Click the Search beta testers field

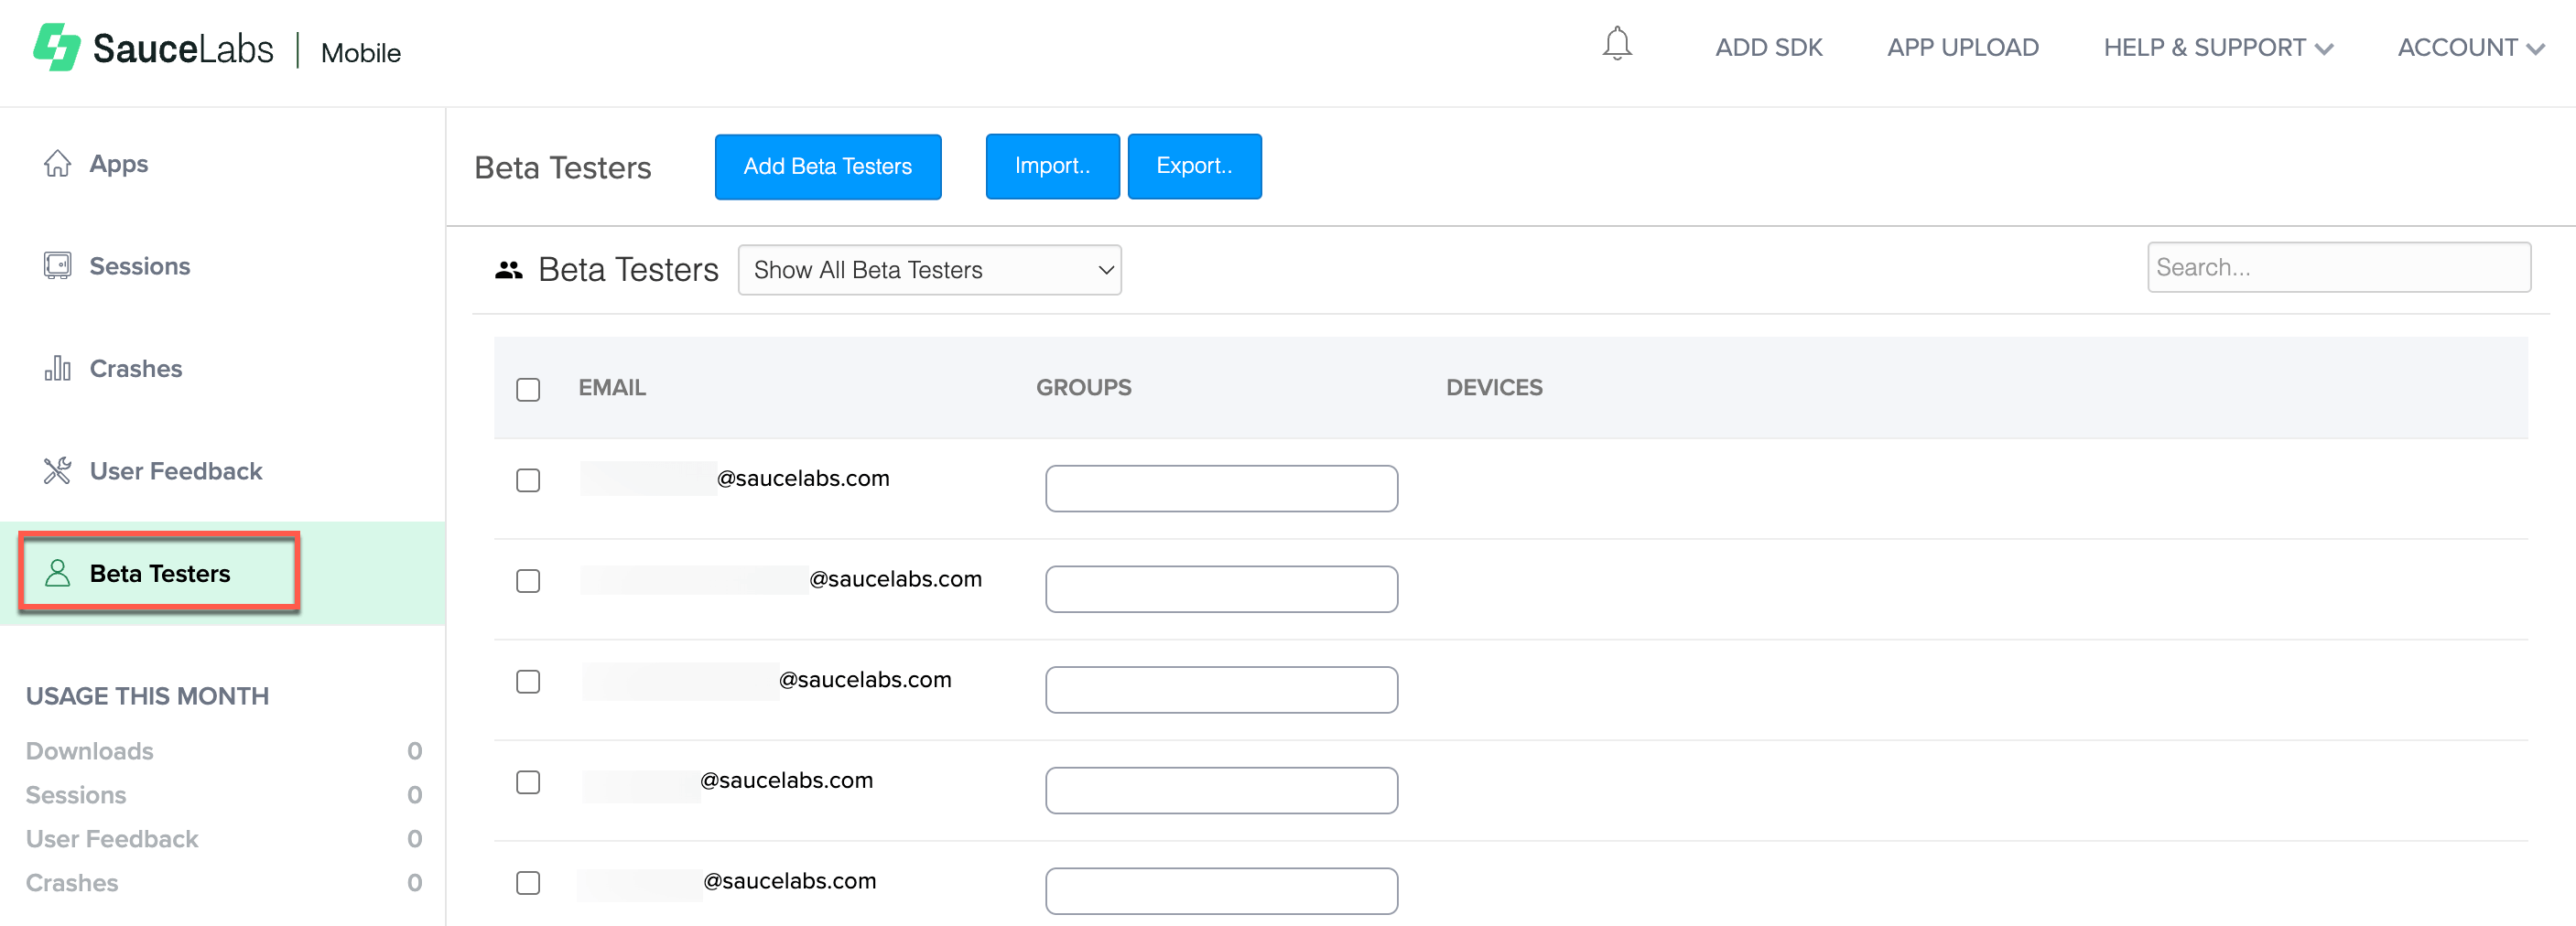[2338, 267]
